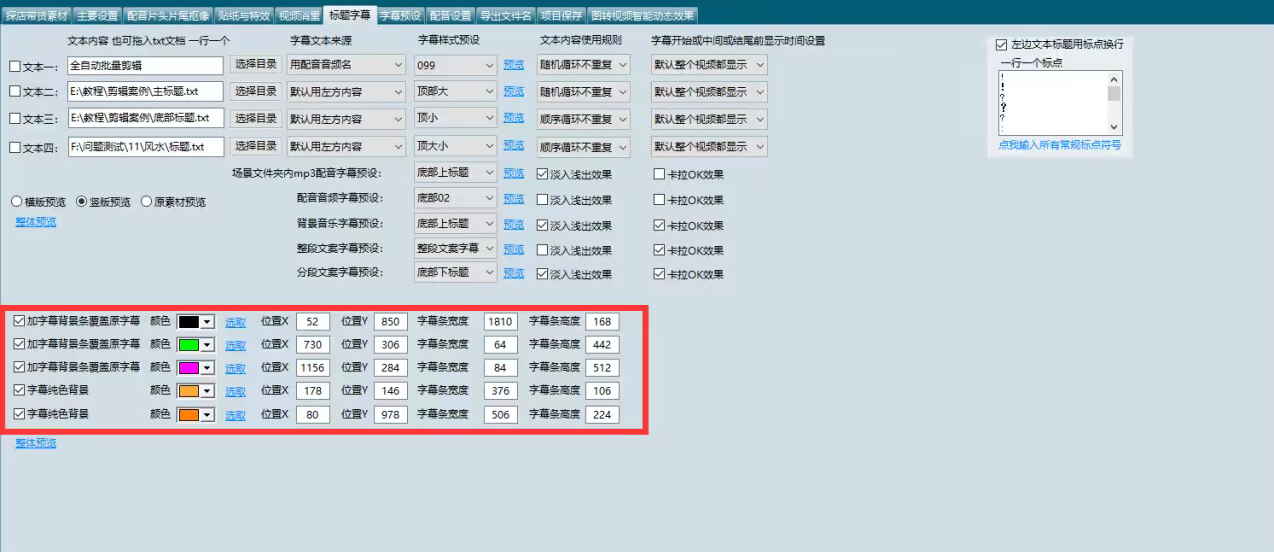Open the 底部下标题 preset dropdown
This screenshot has width=1274, height=552.
click(455, 273)
